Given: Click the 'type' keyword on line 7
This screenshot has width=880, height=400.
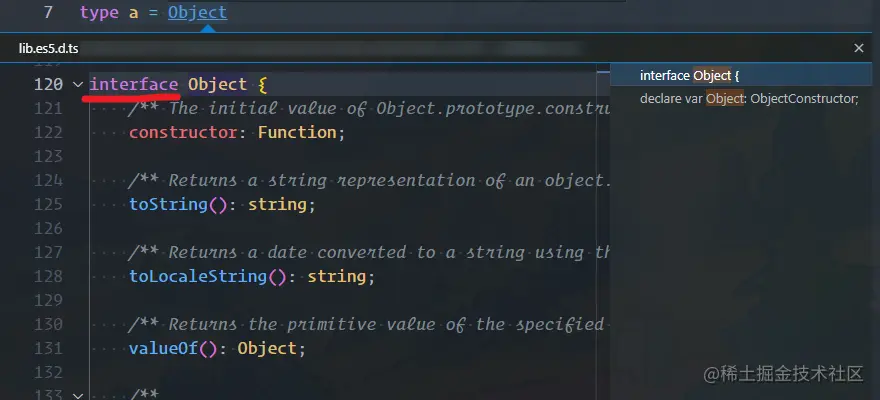Looking at the screenshot, I should pyautogui.click(x=99, y=13).
